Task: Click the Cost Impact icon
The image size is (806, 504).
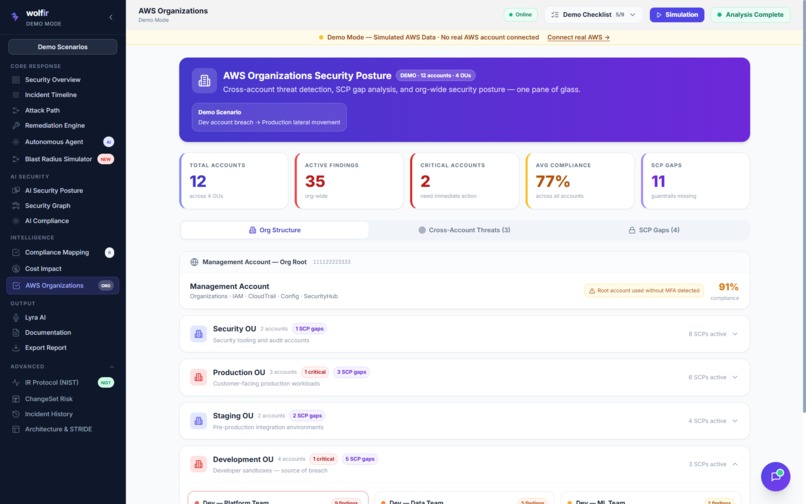Action: coord(16,268)
